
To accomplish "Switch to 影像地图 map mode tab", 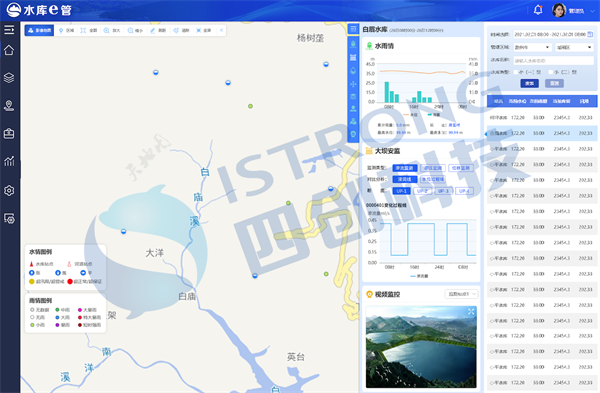I will (x=39, y=31).
